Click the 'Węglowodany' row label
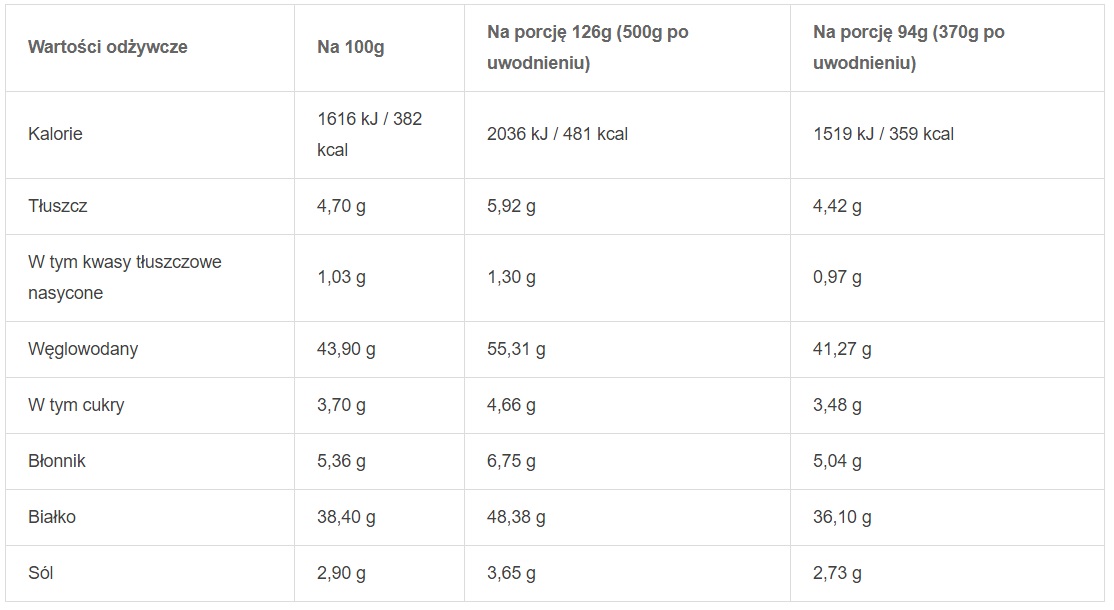The height and width of the screenshot is (610, 1114). (x=83, y=349)
